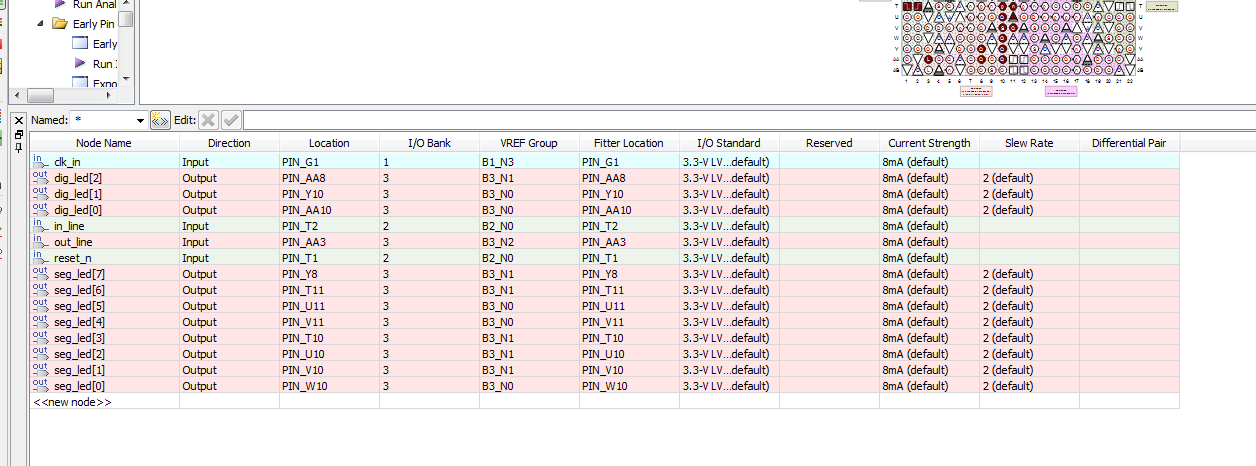The width and height of the screenshot is (1256, 466).
Task: Click the input pin icon for clk_in
Action: 40,161
